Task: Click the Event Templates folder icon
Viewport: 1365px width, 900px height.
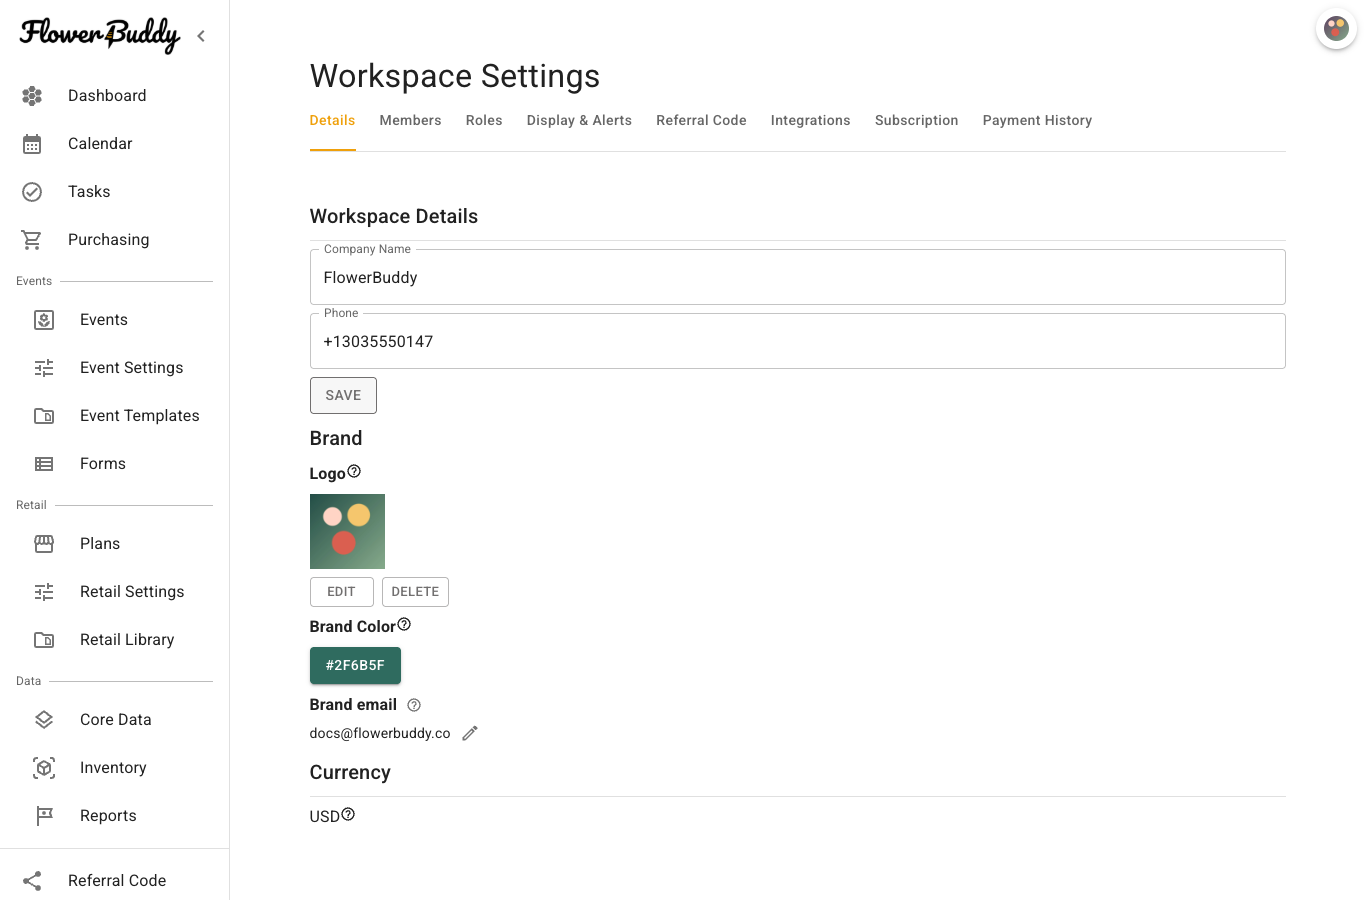Action: coord(44,416)
